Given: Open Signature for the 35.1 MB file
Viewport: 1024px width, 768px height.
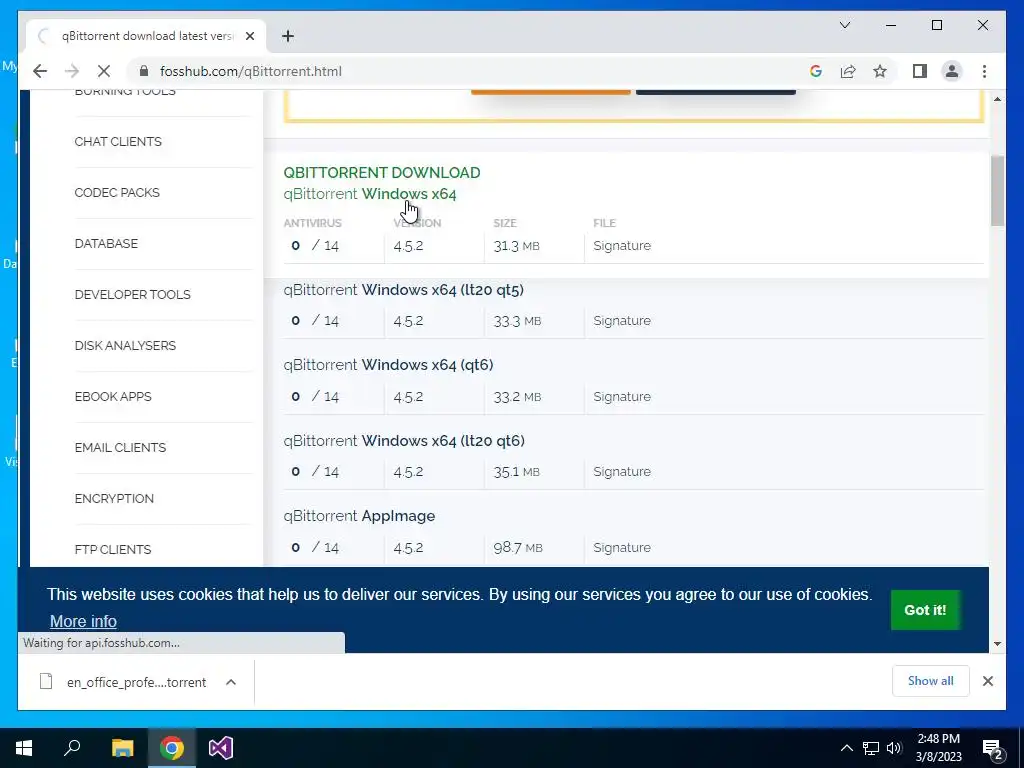Looking at the screenshot, I should pyautogui.click(x=622, y=472).
